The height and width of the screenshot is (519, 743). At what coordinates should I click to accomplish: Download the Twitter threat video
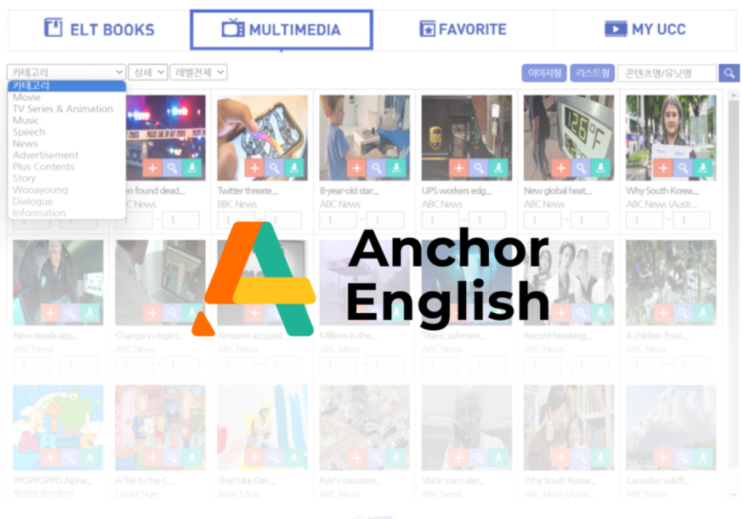tap(294, 168)
